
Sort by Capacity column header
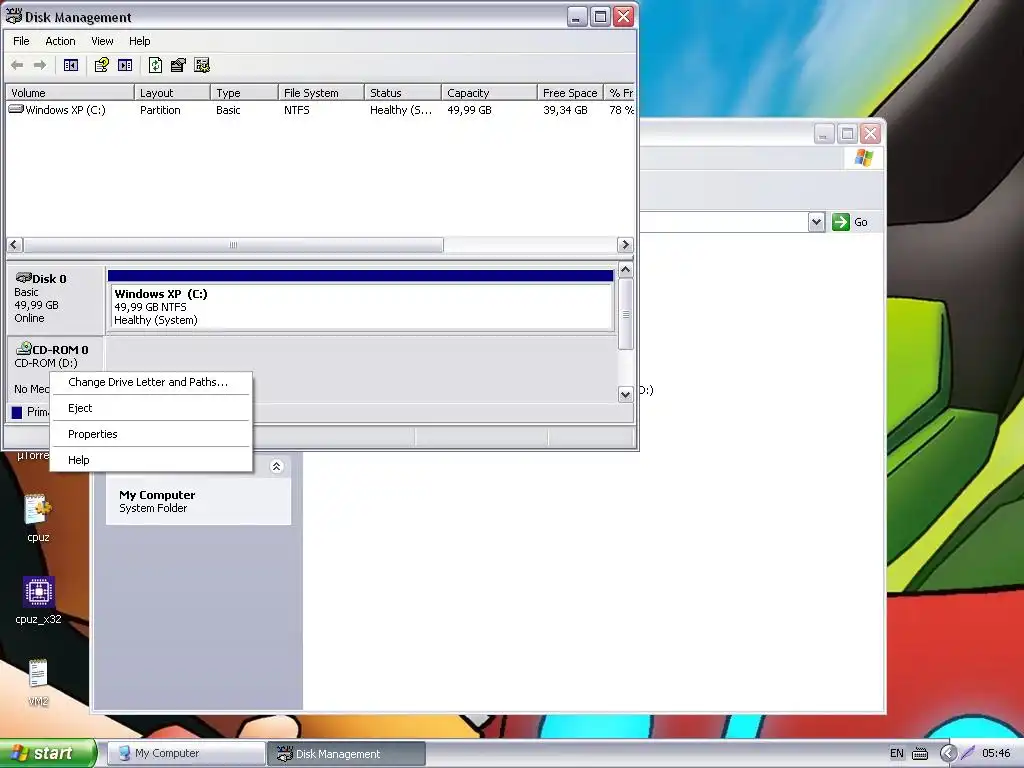point(490,93)
